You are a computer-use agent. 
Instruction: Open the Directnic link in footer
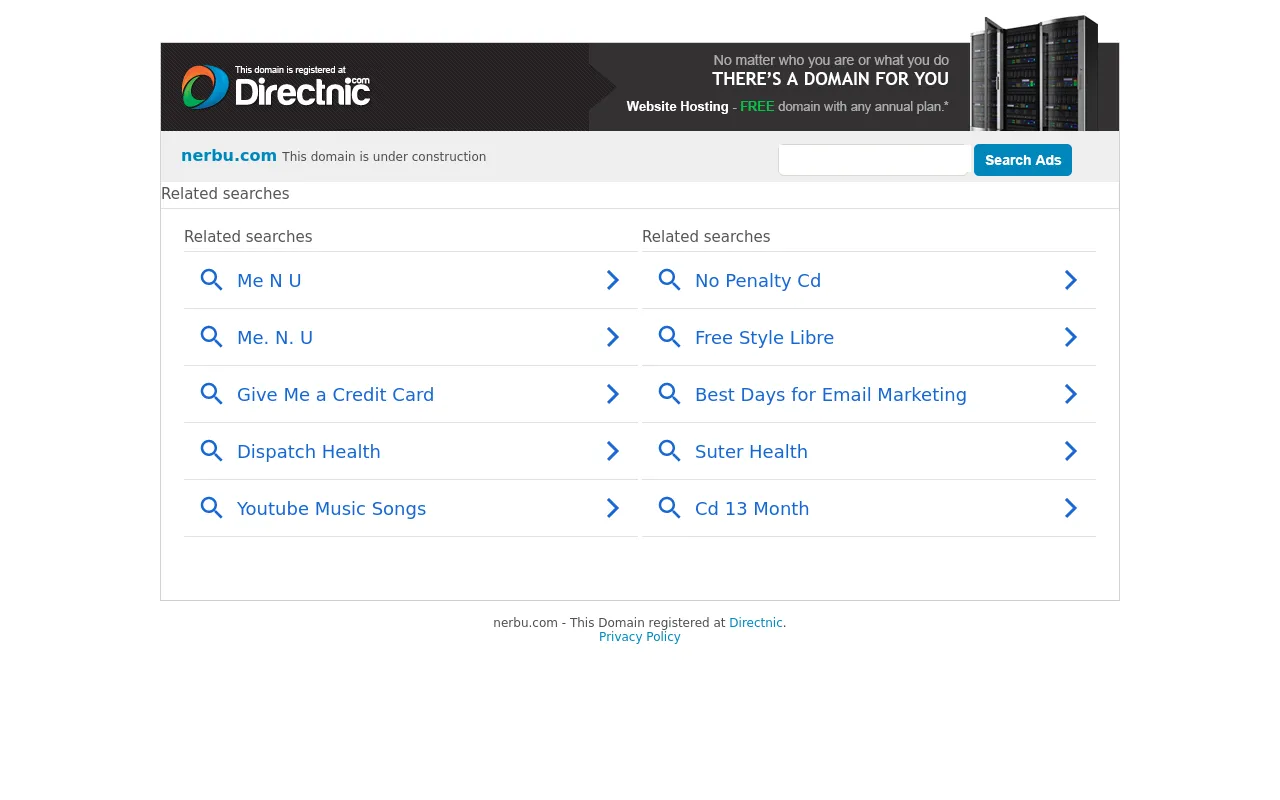(x=756, y=623)
